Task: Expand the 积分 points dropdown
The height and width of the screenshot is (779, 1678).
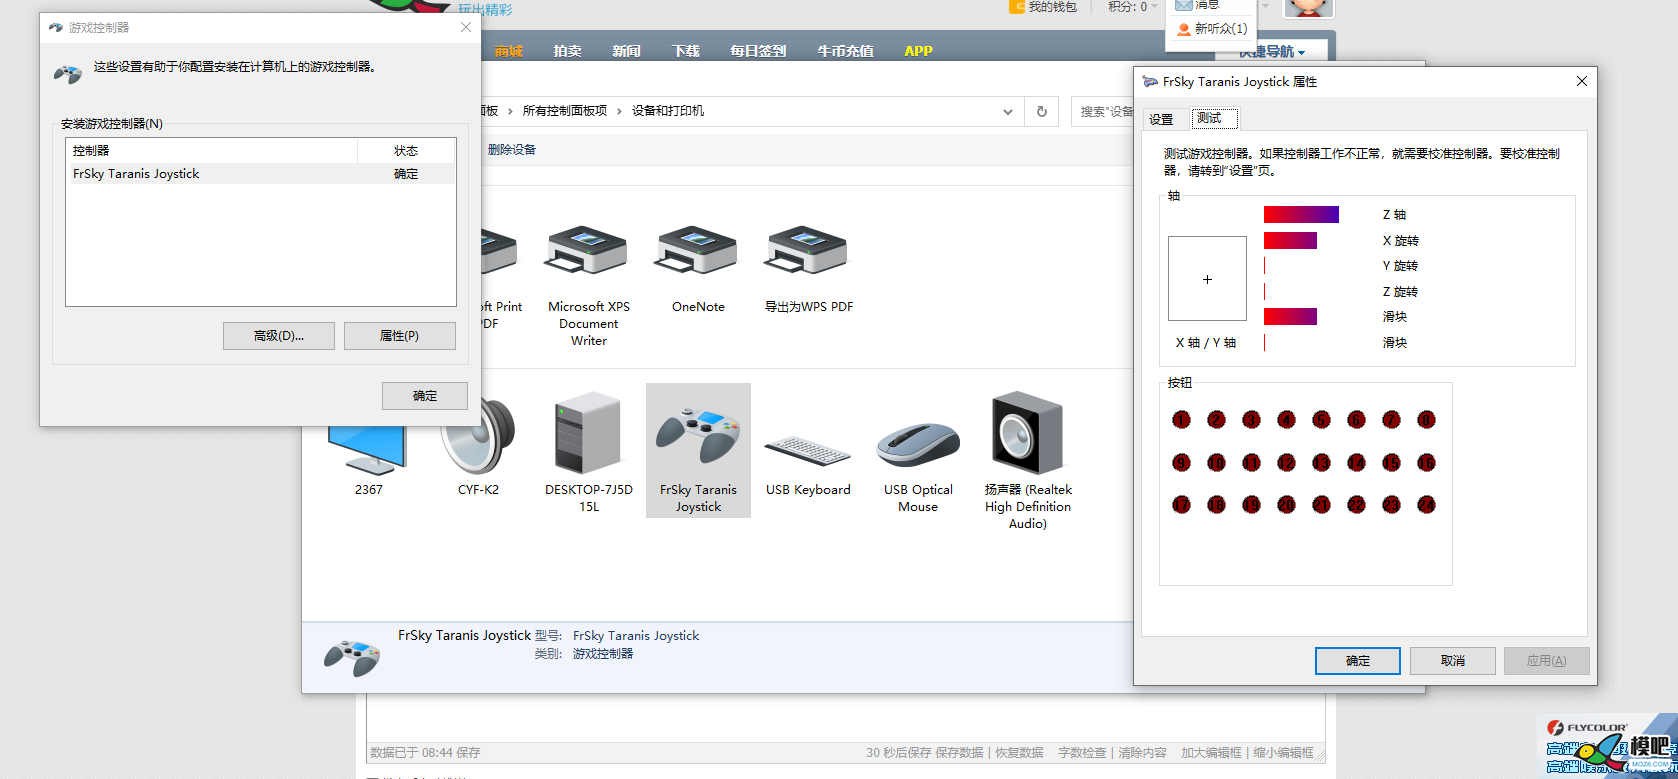Action: (1154, 7)
